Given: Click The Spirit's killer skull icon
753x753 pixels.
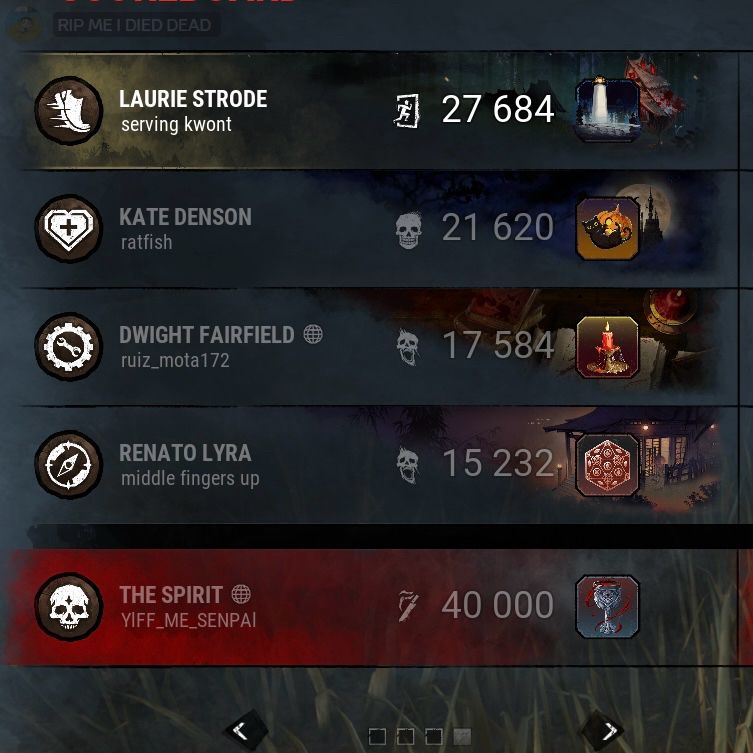Looking at the screenshot, I should [x=69, y=607].
